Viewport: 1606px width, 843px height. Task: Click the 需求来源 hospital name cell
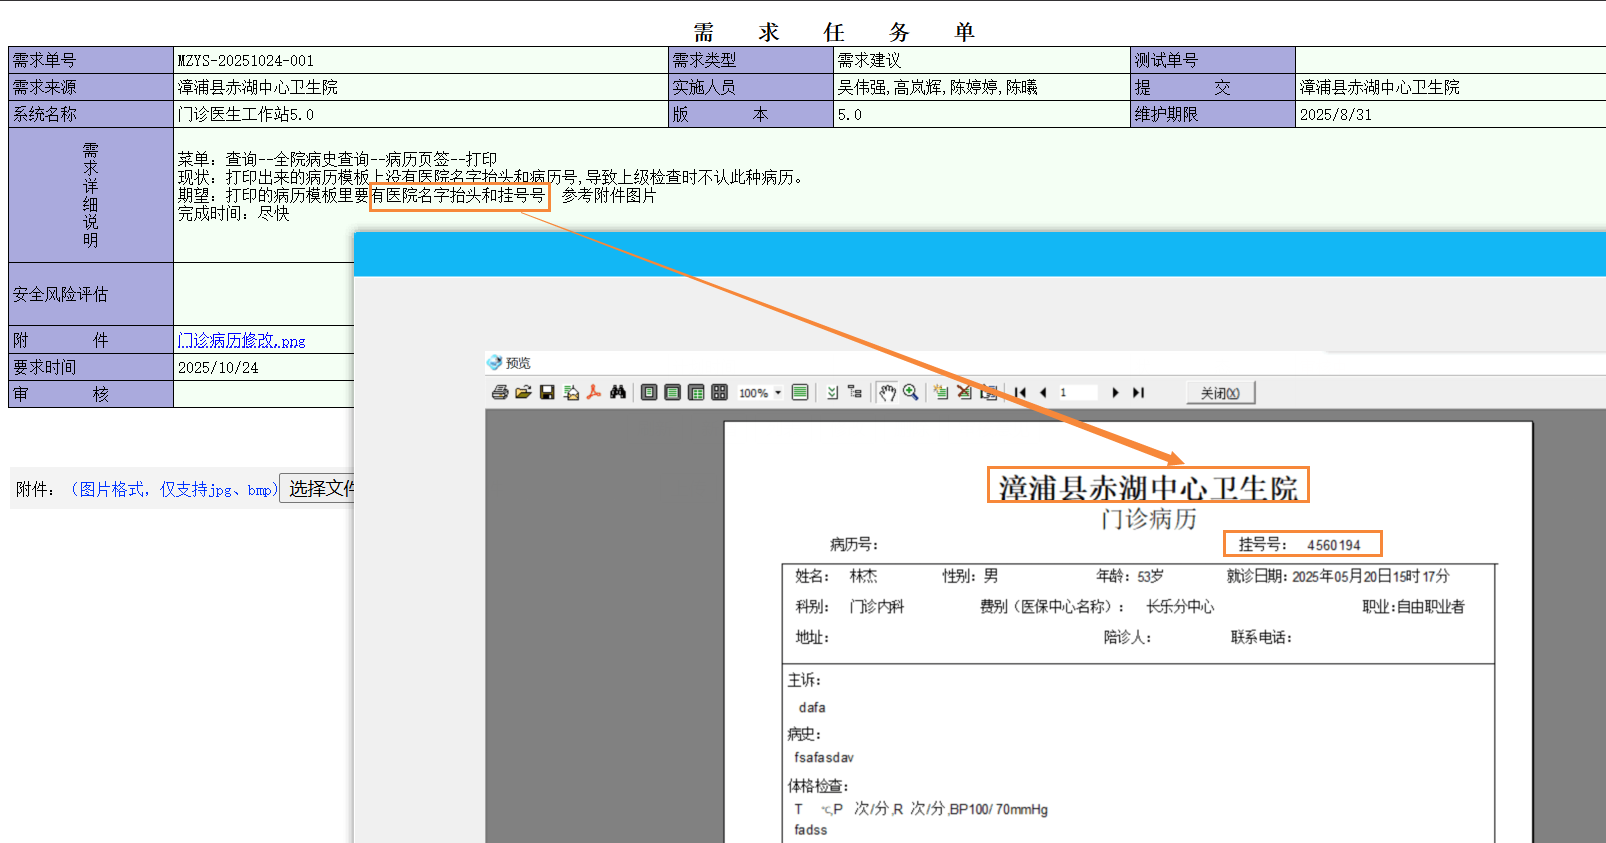(x=420, y=87)
